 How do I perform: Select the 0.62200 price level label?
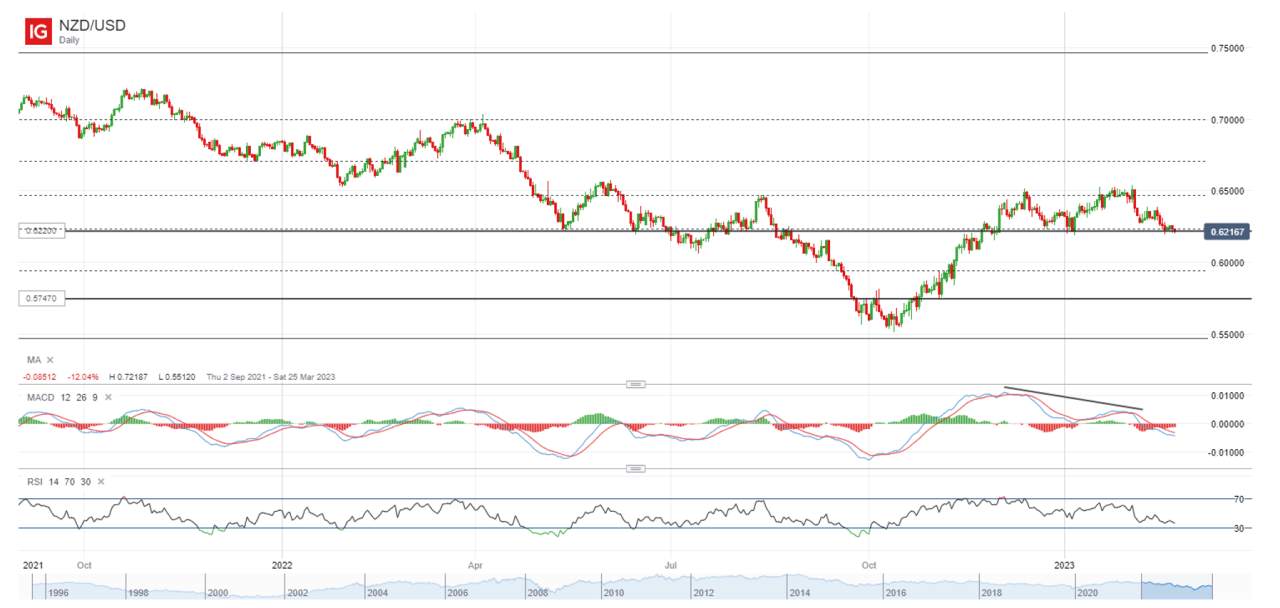point(41,230)
